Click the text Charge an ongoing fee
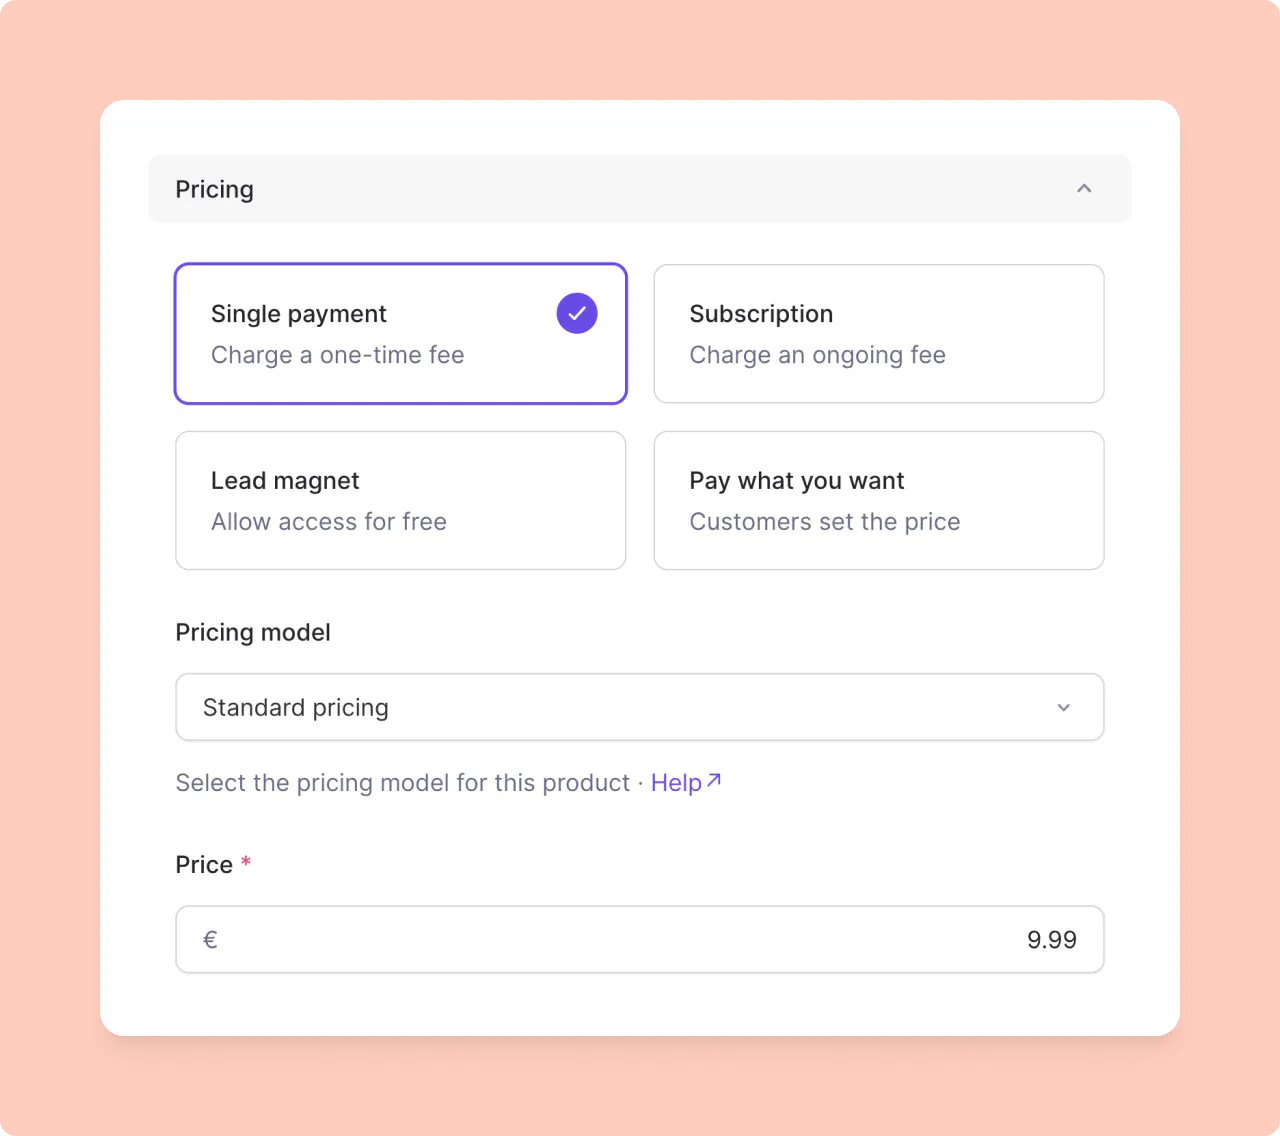Screen dimensions: 1280x1136 tap(817, 355)
